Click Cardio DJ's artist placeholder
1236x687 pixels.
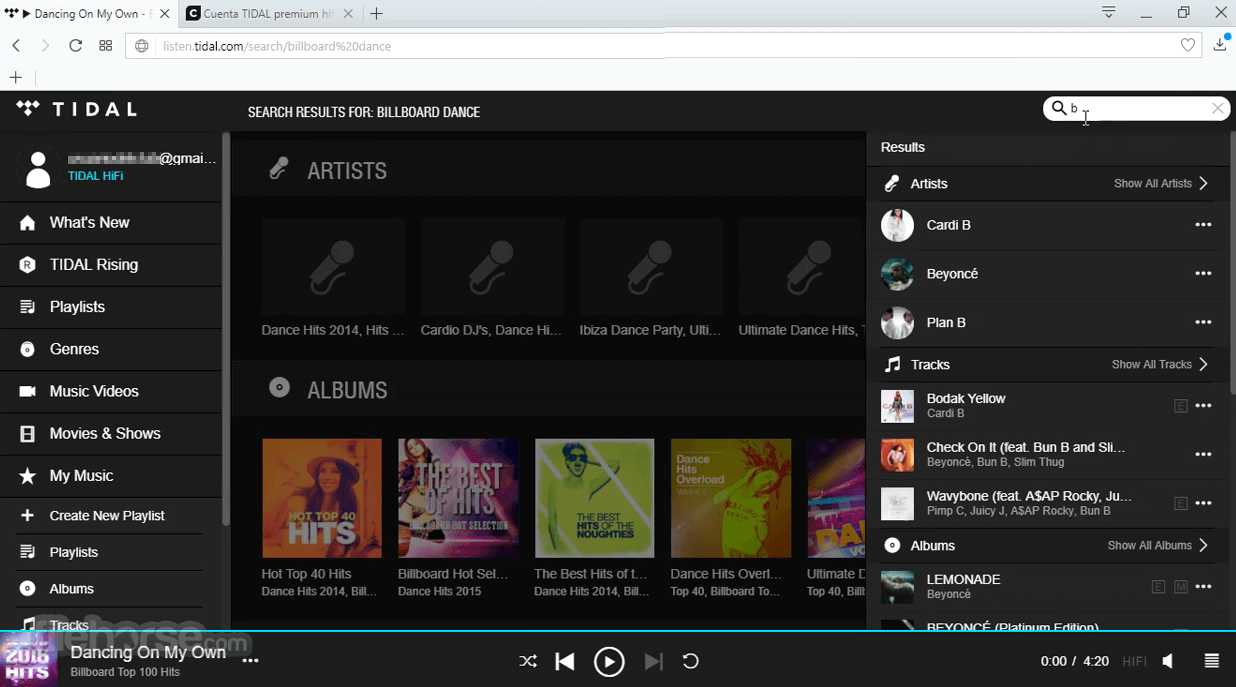[x=492, y=266]
